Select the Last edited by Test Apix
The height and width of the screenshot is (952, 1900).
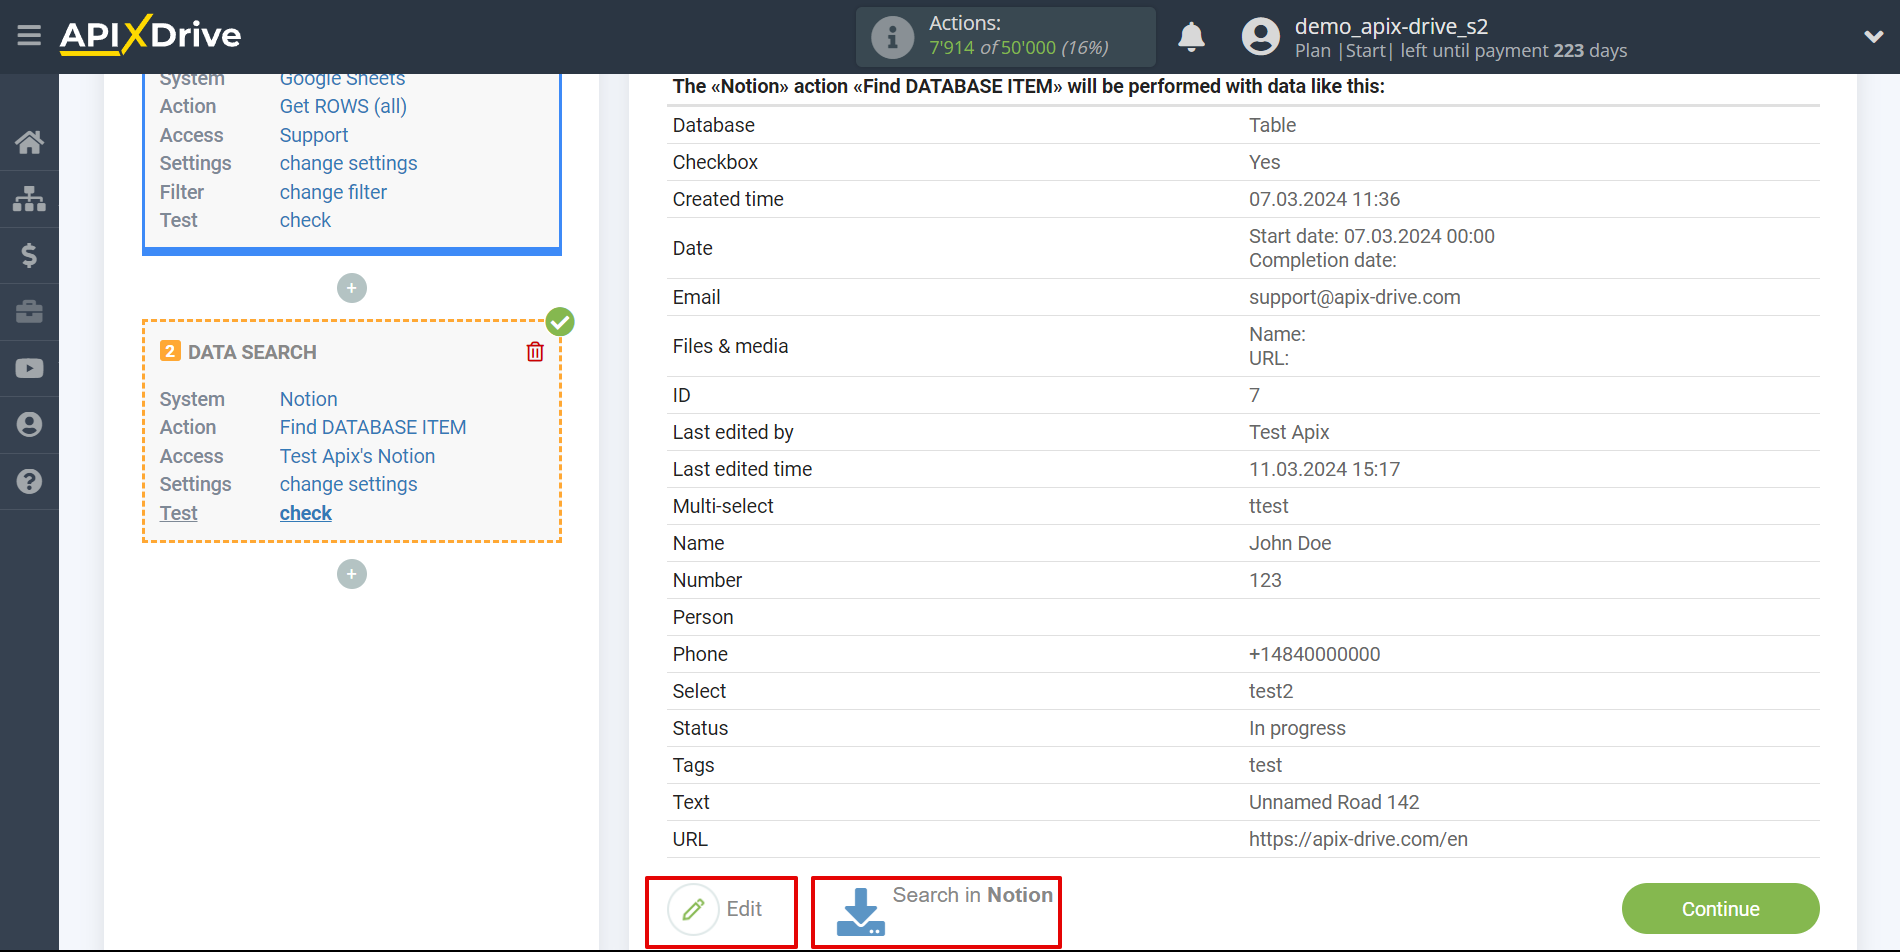(x=1289, y=432)
